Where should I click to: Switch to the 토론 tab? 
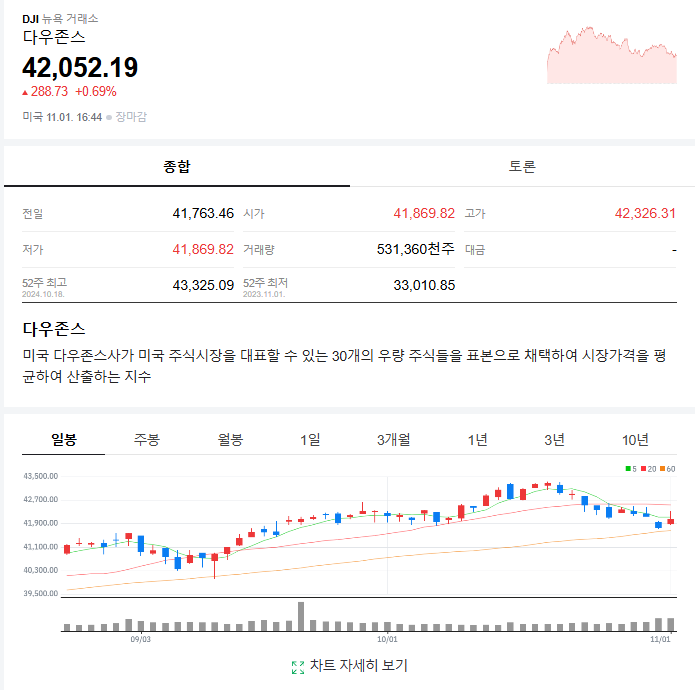(522, 167)
